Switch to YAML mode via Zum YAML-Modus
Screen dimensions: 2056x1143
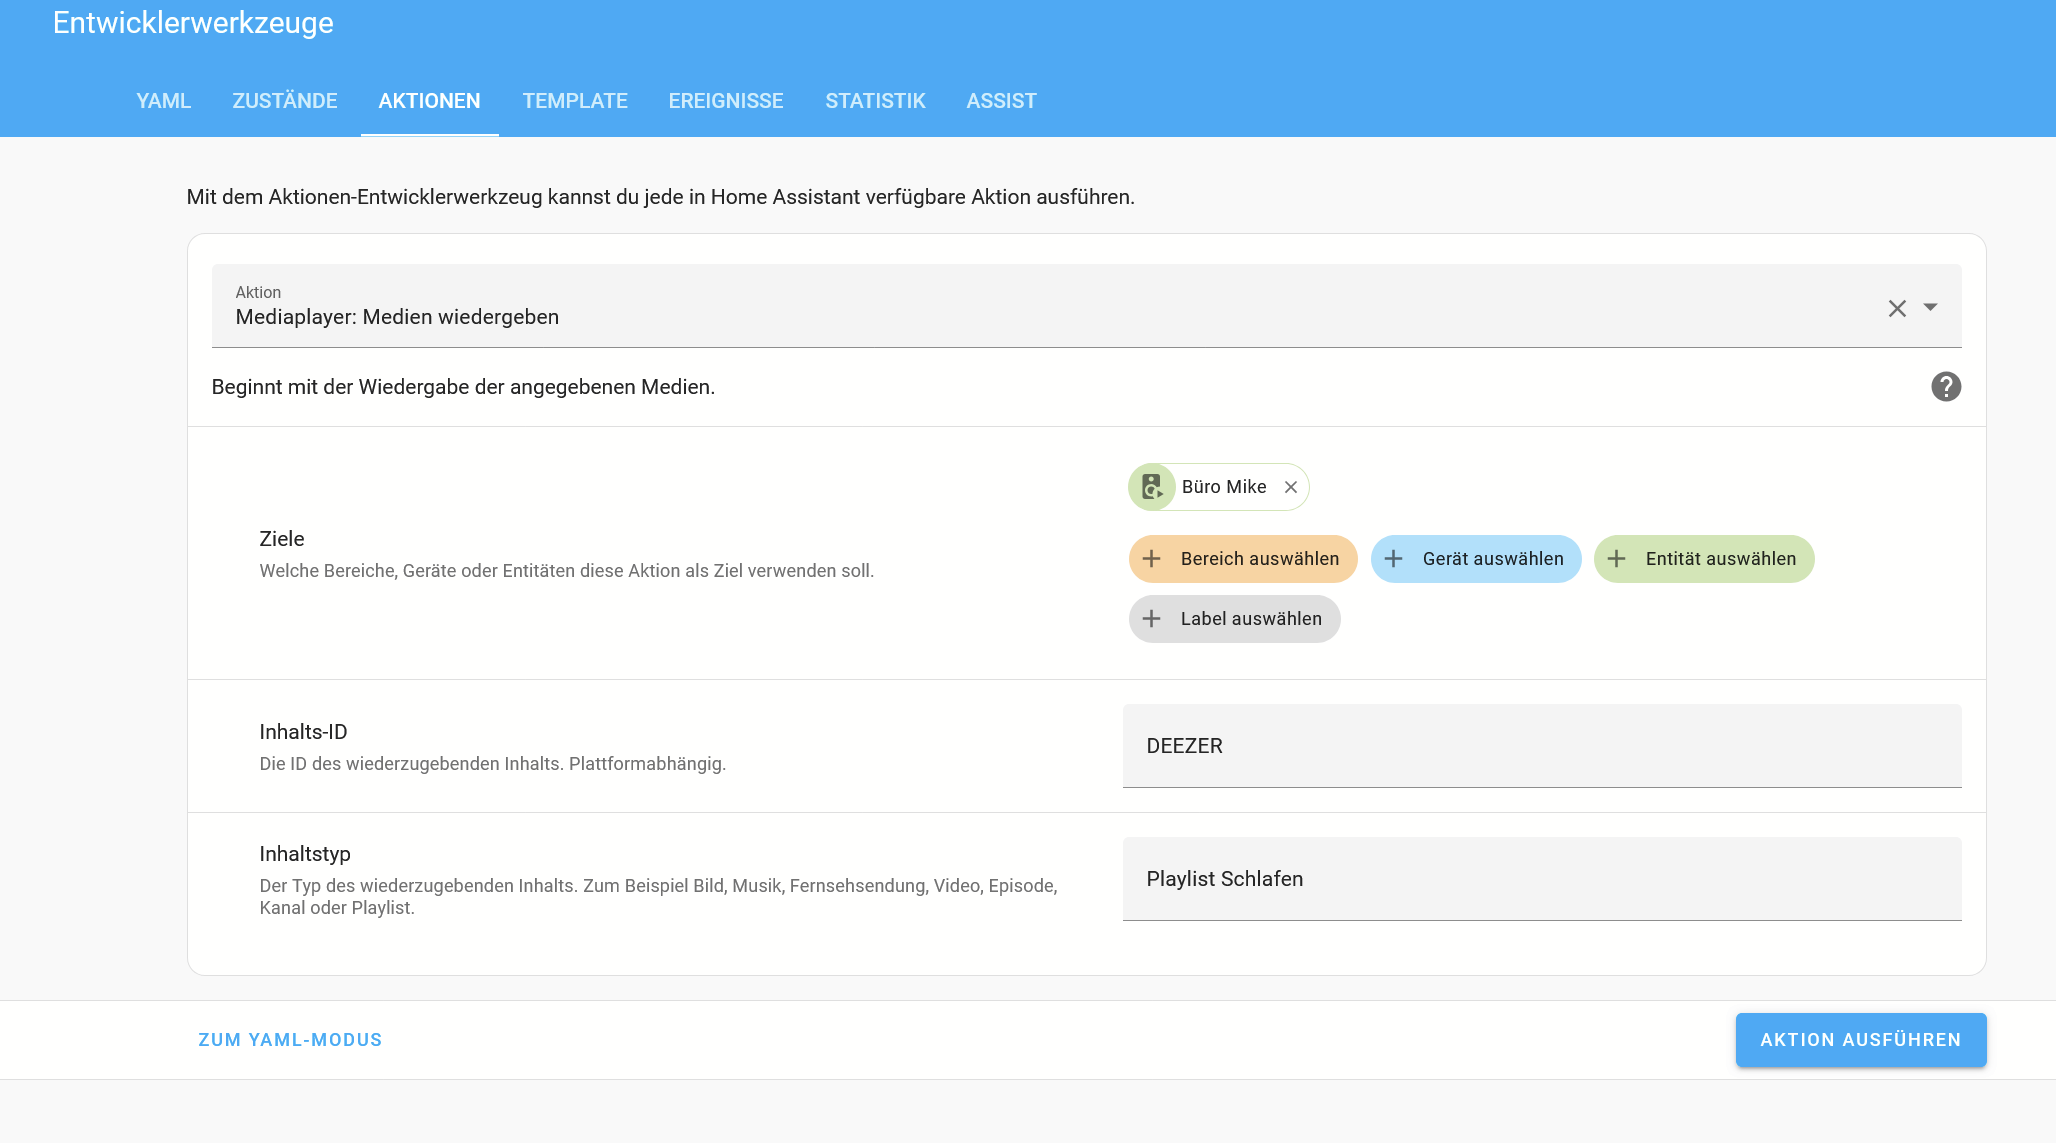coord(290,1040)
